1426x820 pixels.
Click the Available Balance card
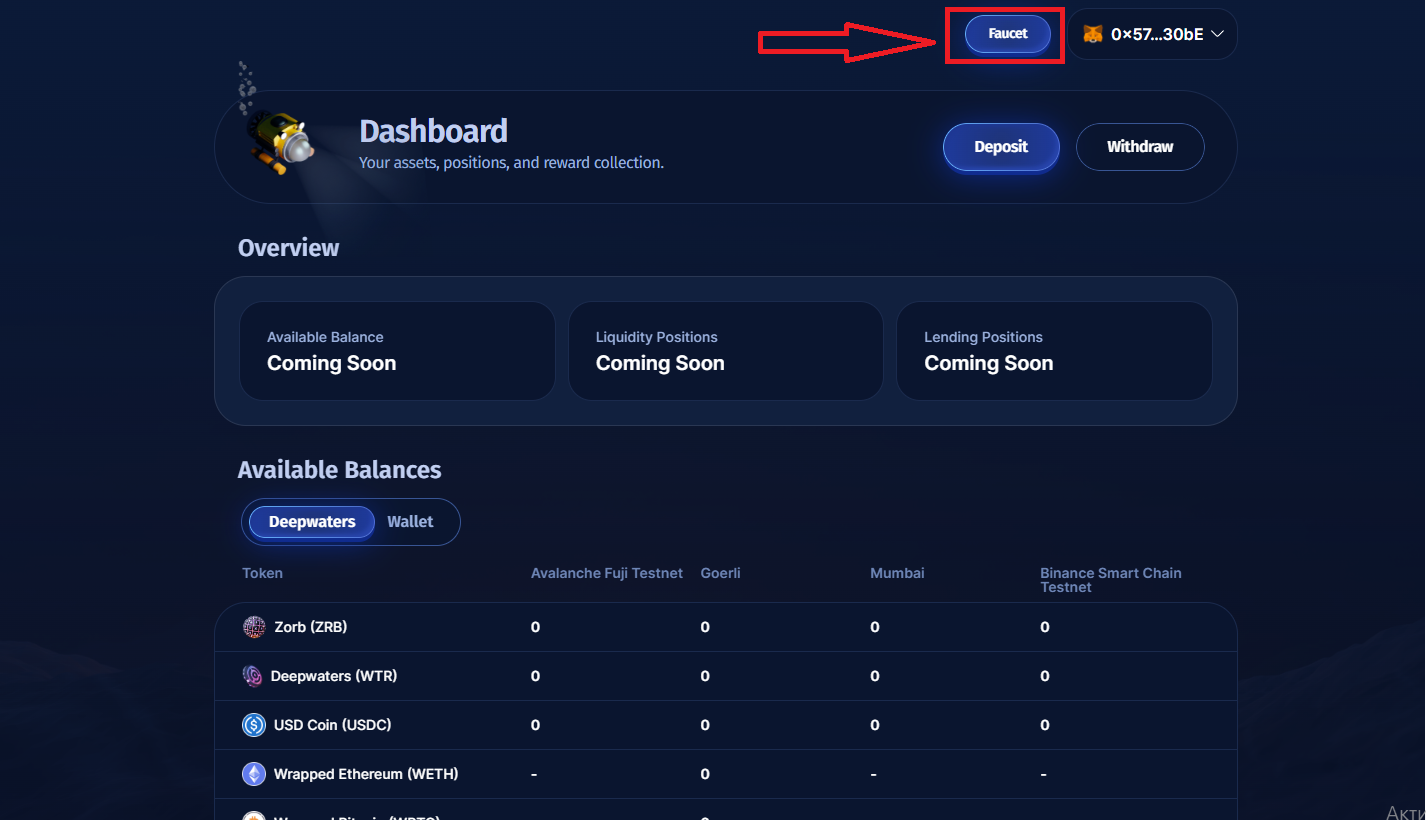pyautogui.click(x=397, y=351)
